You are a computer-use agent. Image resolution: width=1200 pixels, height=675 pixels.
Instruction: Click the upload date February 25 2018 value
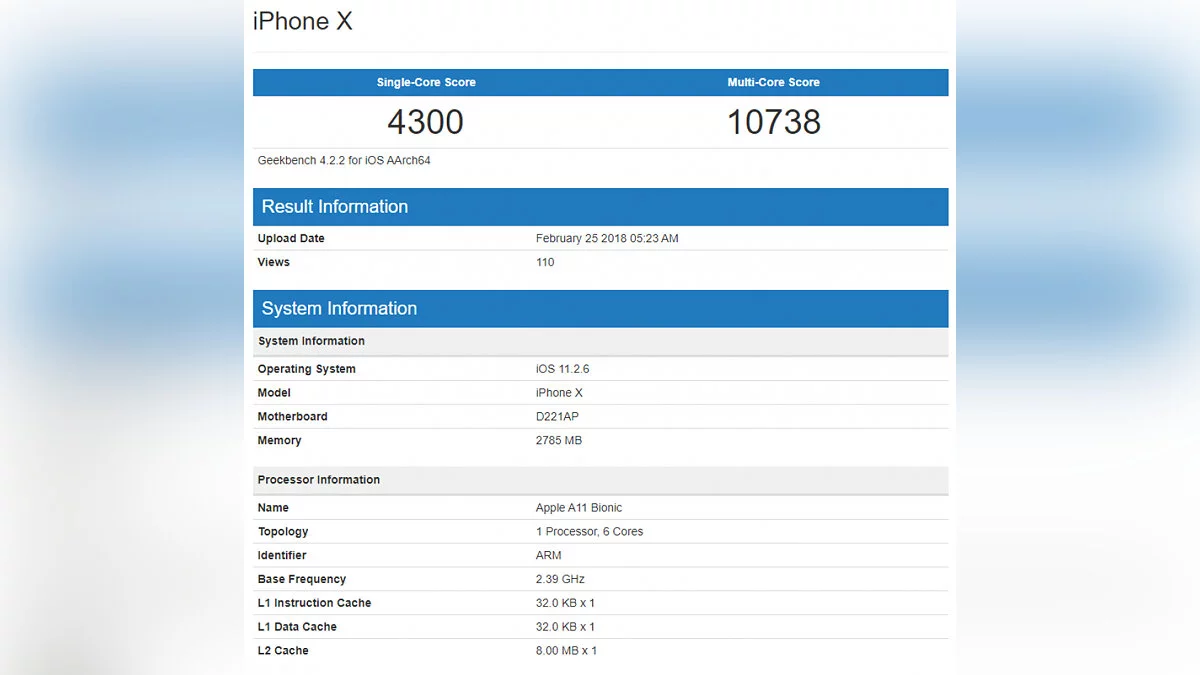point(607,239)
